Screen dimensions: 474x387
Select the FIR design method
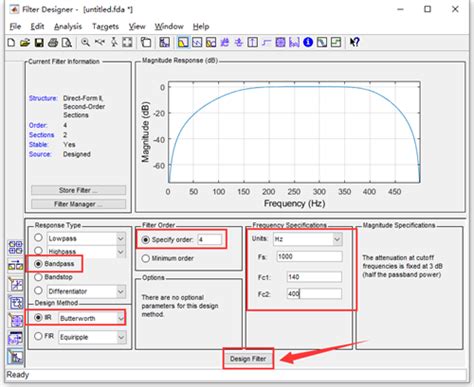click(x=38, y=336)
